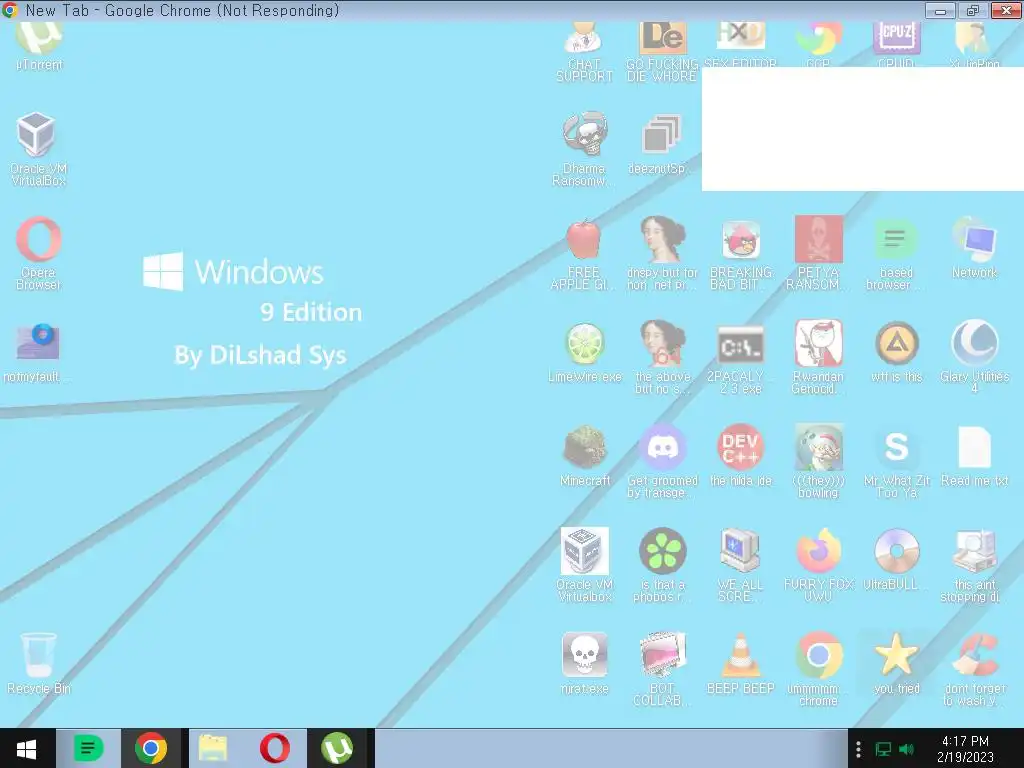This screenshot has width=1024, height=768.
Task: Open the 'this aint stopping di...' icon
Action: point(973,565)
